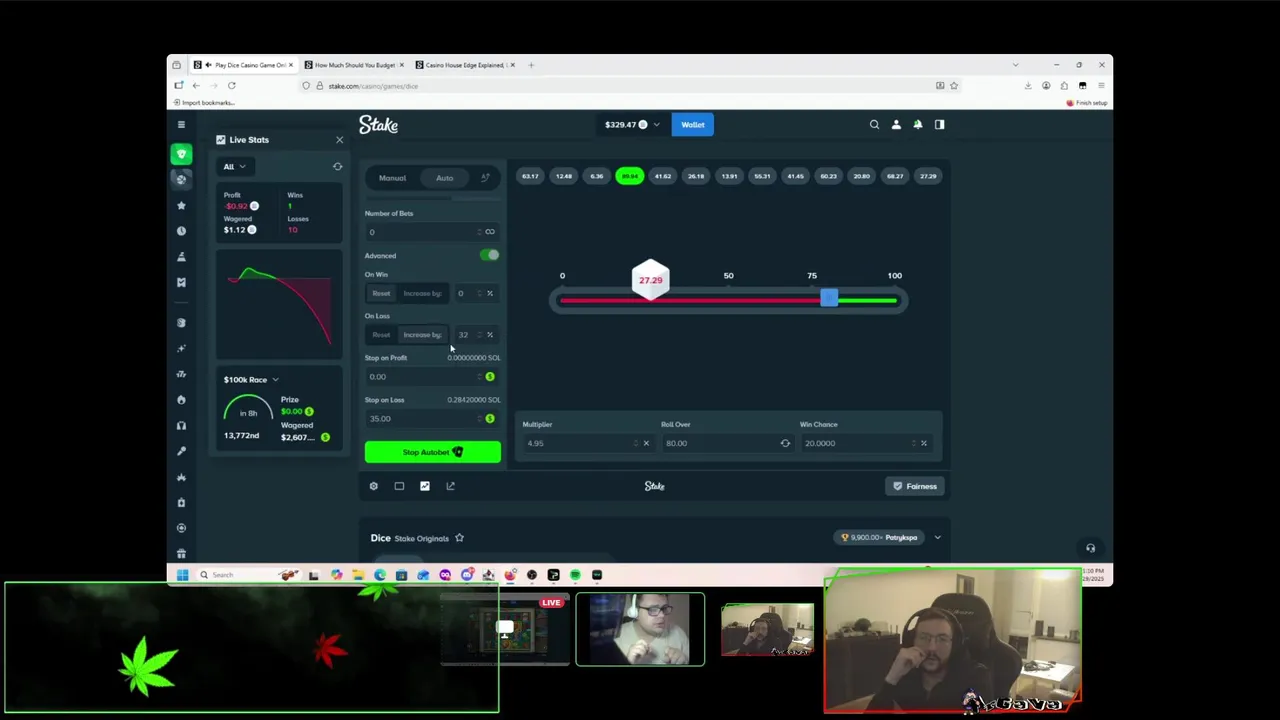Screen dimensions: 1280x720
Task: Open Favourites star icon in the sidebar
Action: tap(181, 205)
